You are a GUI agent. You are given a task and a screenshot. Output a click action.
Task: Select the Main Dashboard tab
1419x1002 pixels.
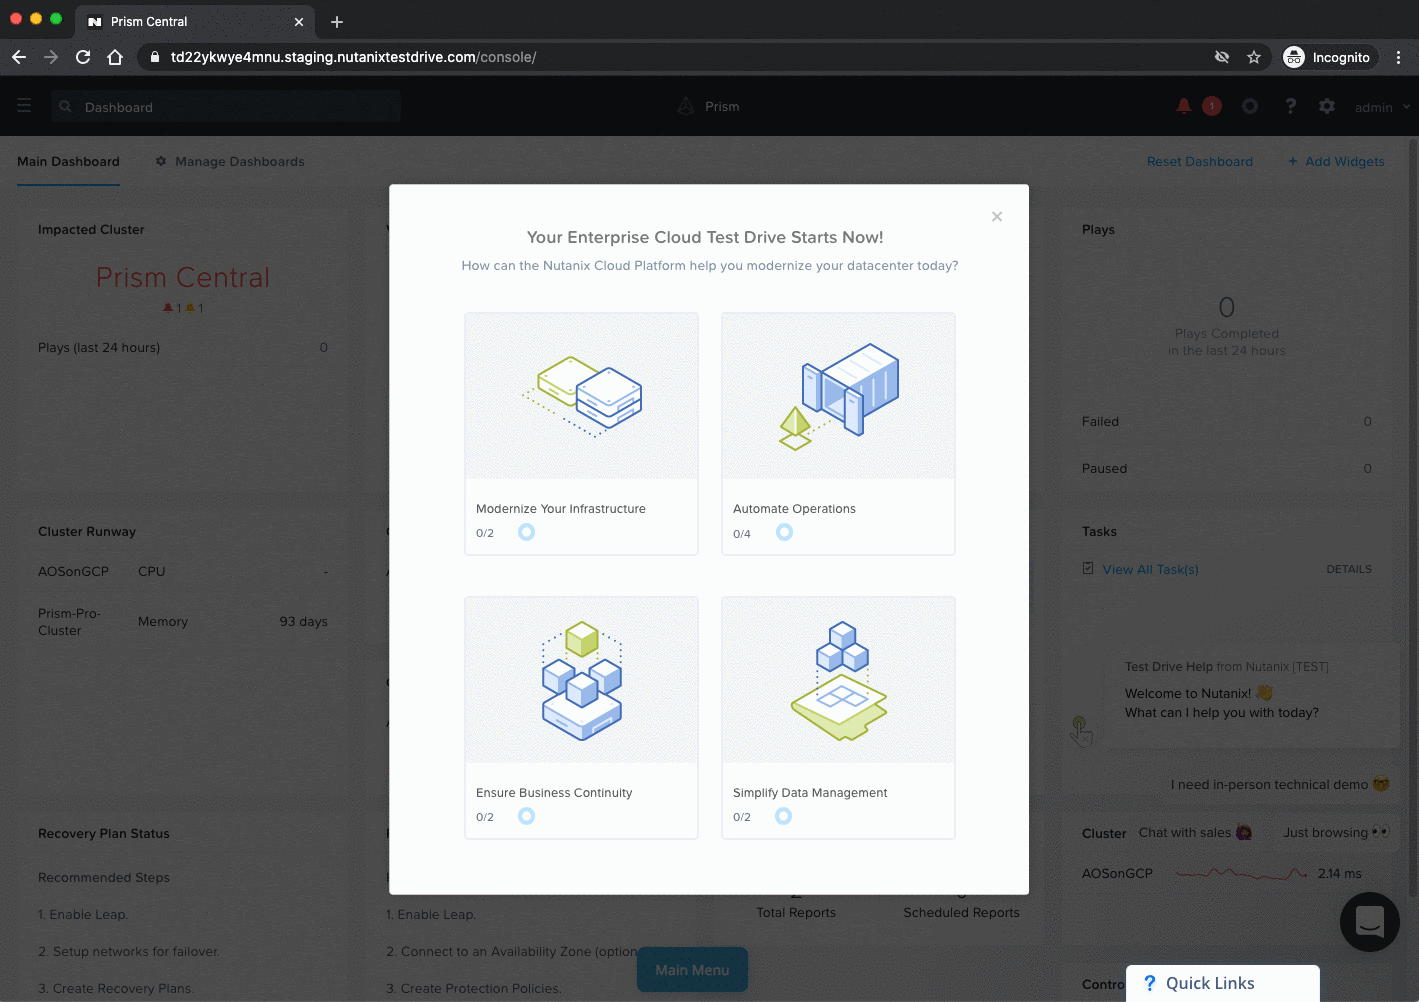coord(68,162)
